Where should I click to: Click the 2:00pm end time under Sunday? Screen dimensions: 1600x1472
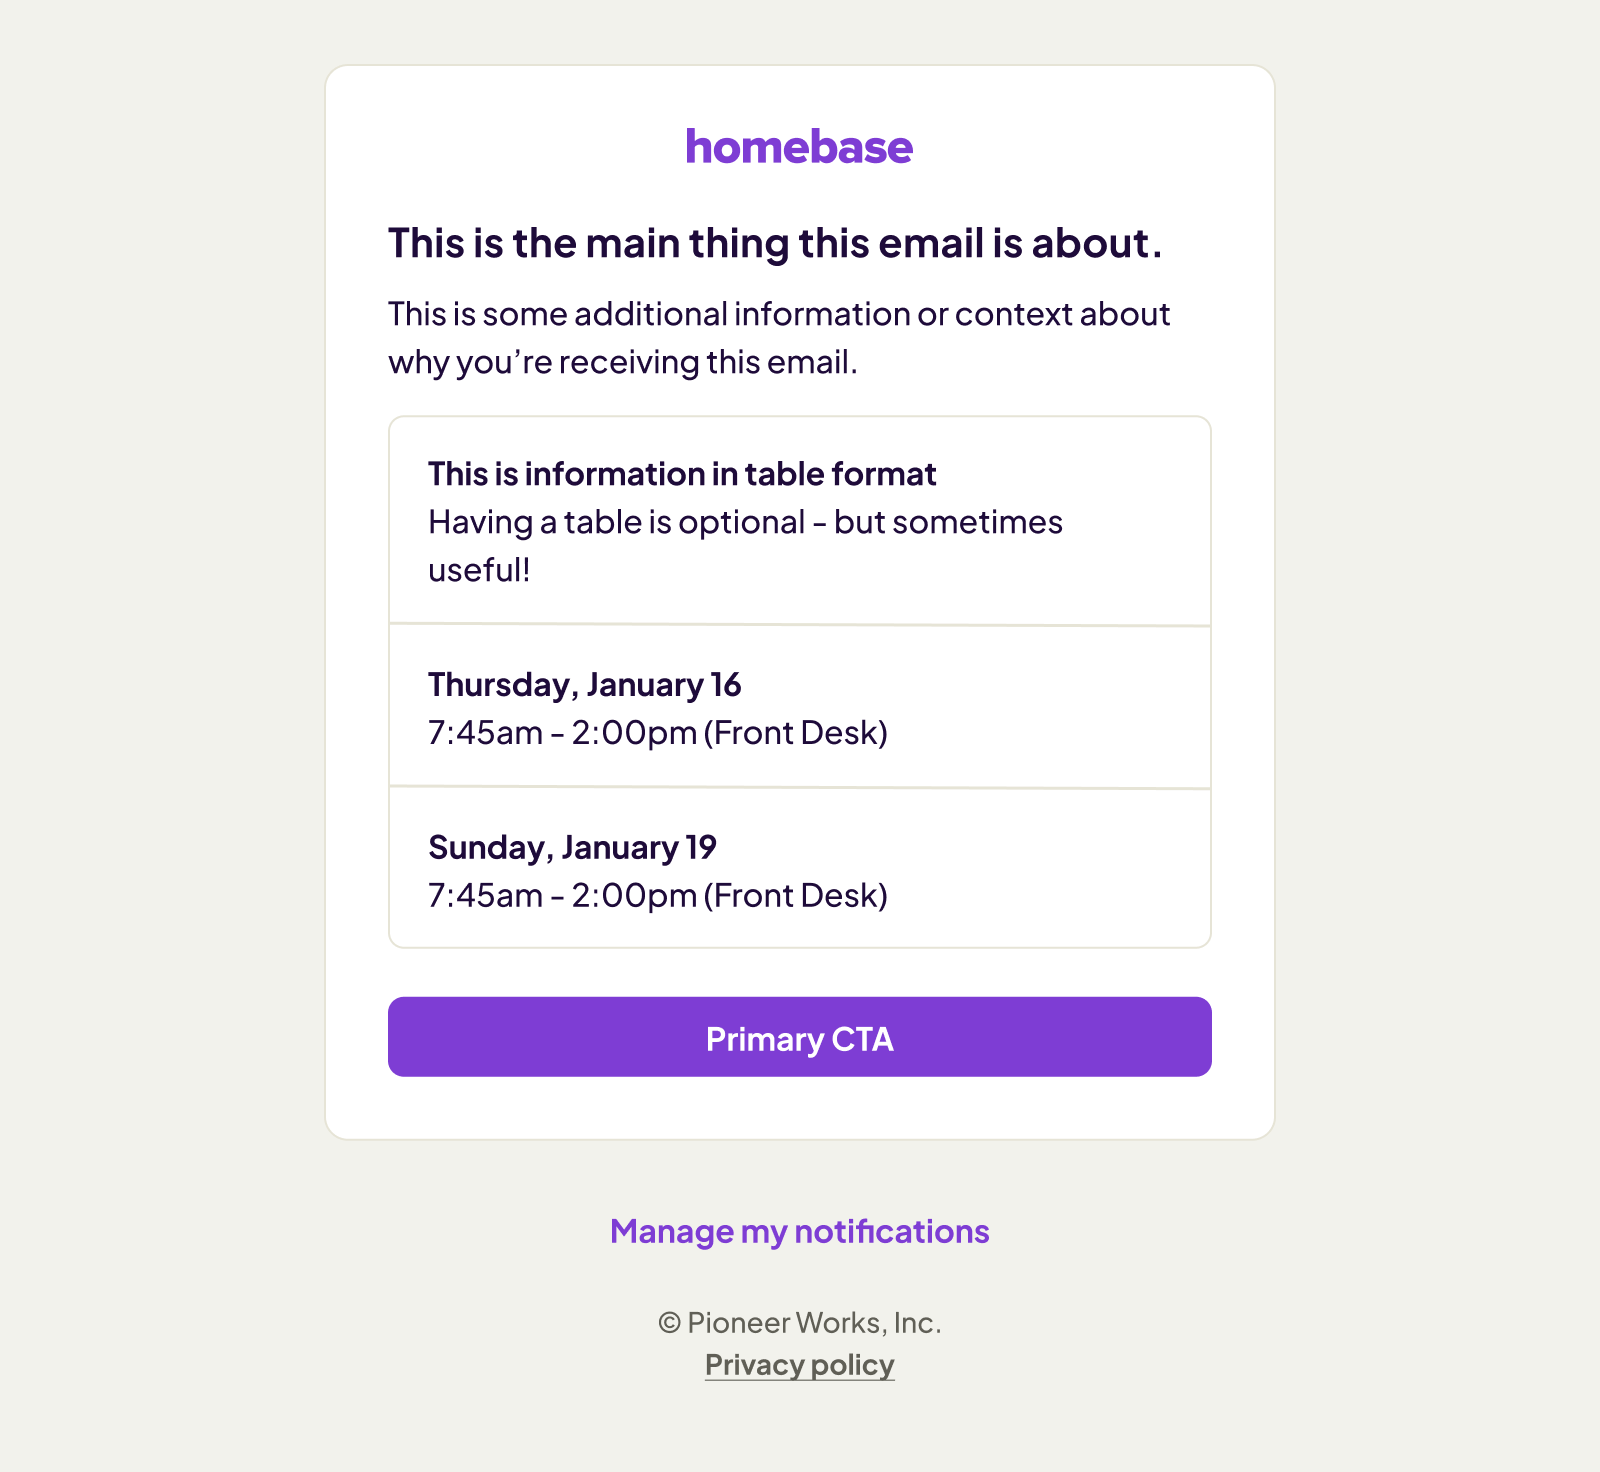coord(634,896)
